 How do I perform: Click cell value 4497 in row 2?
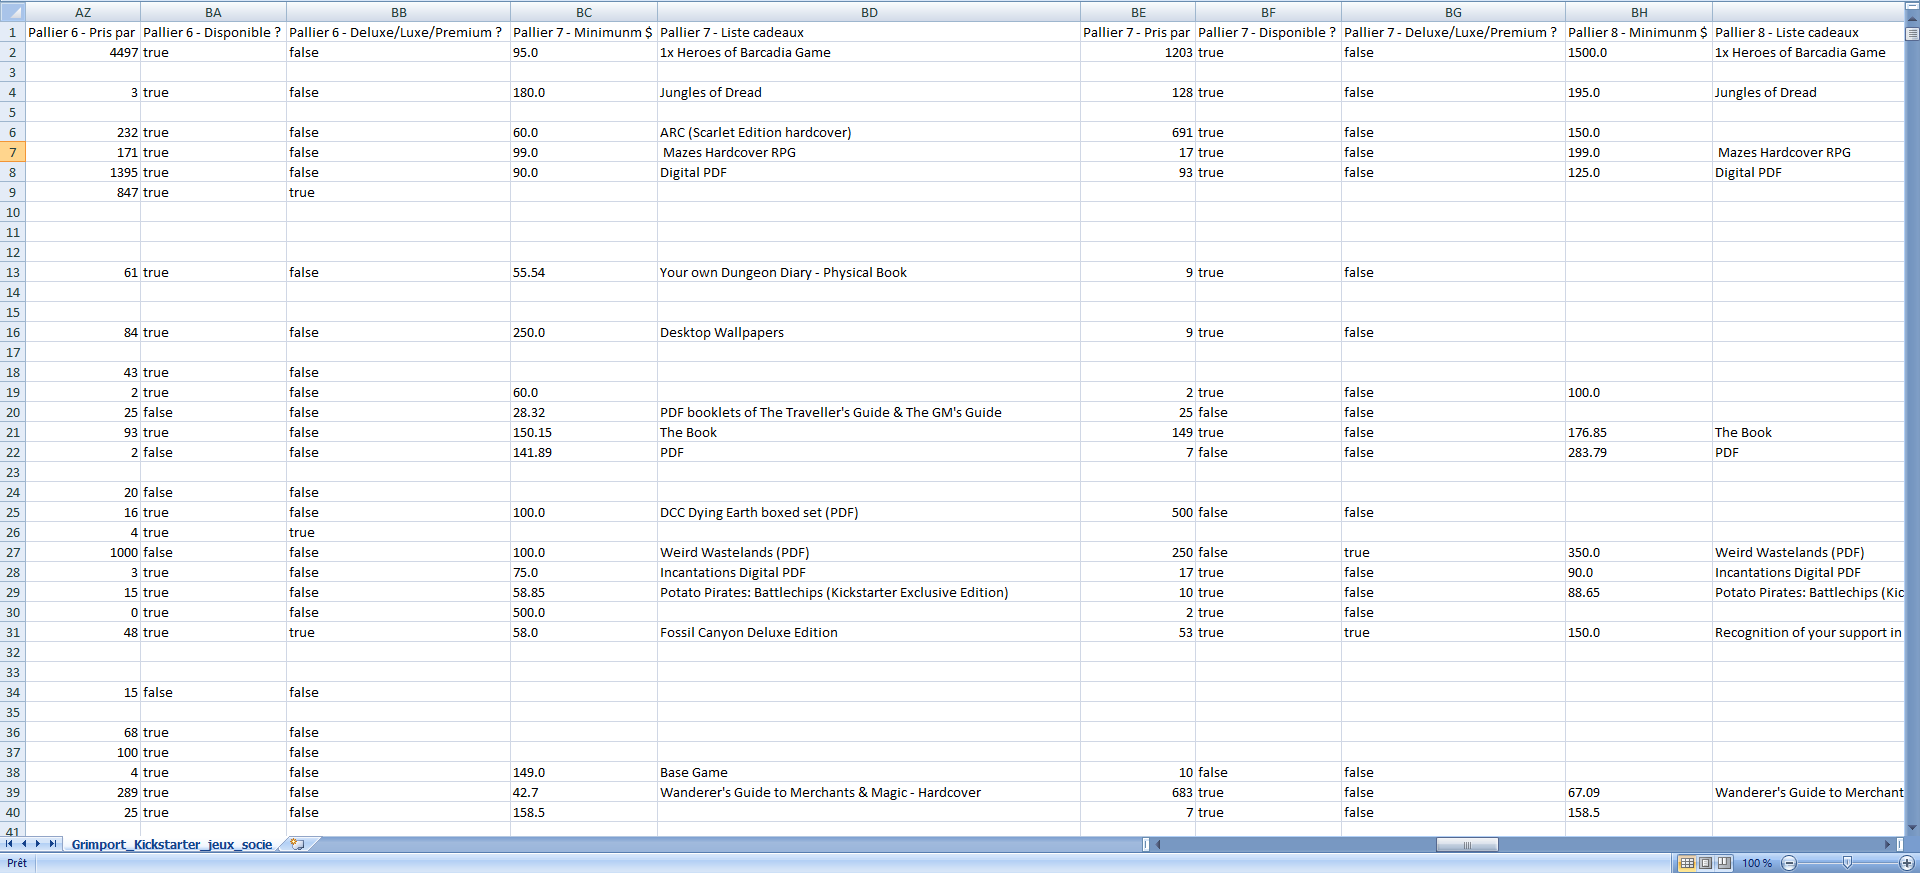(83, 52)
